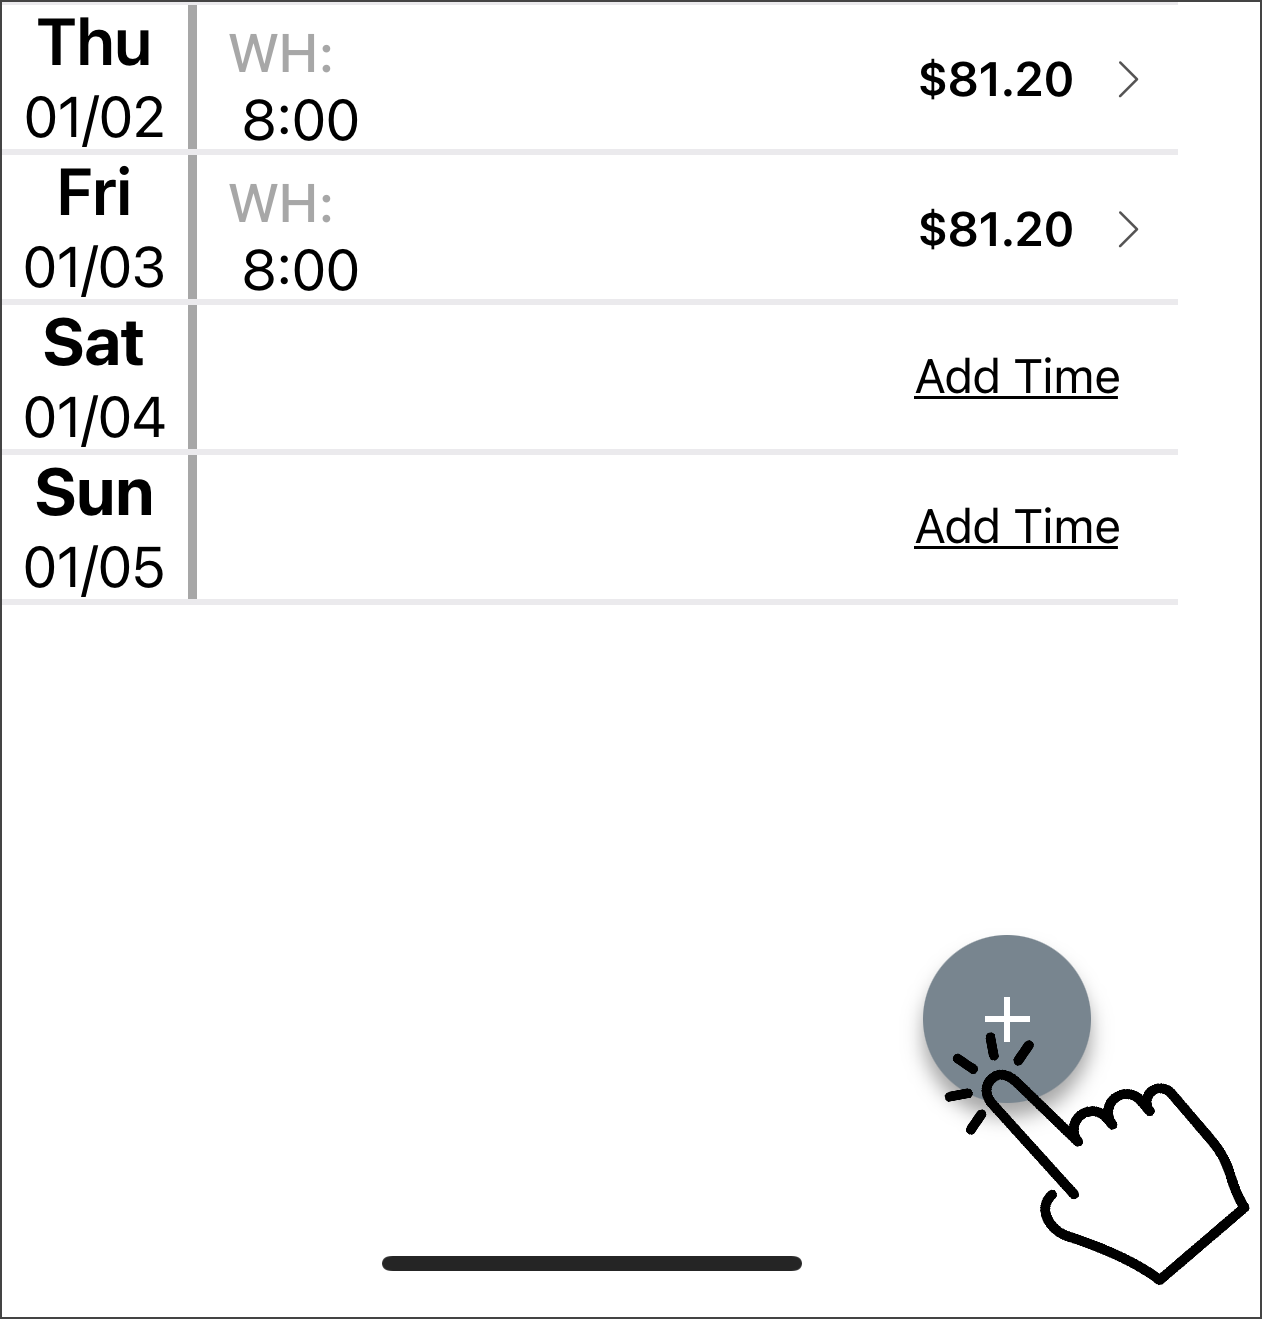1262x1319 pixels.
Task: Open Thursday entry via its chevron arrow
Action: tap(1129, 79)
